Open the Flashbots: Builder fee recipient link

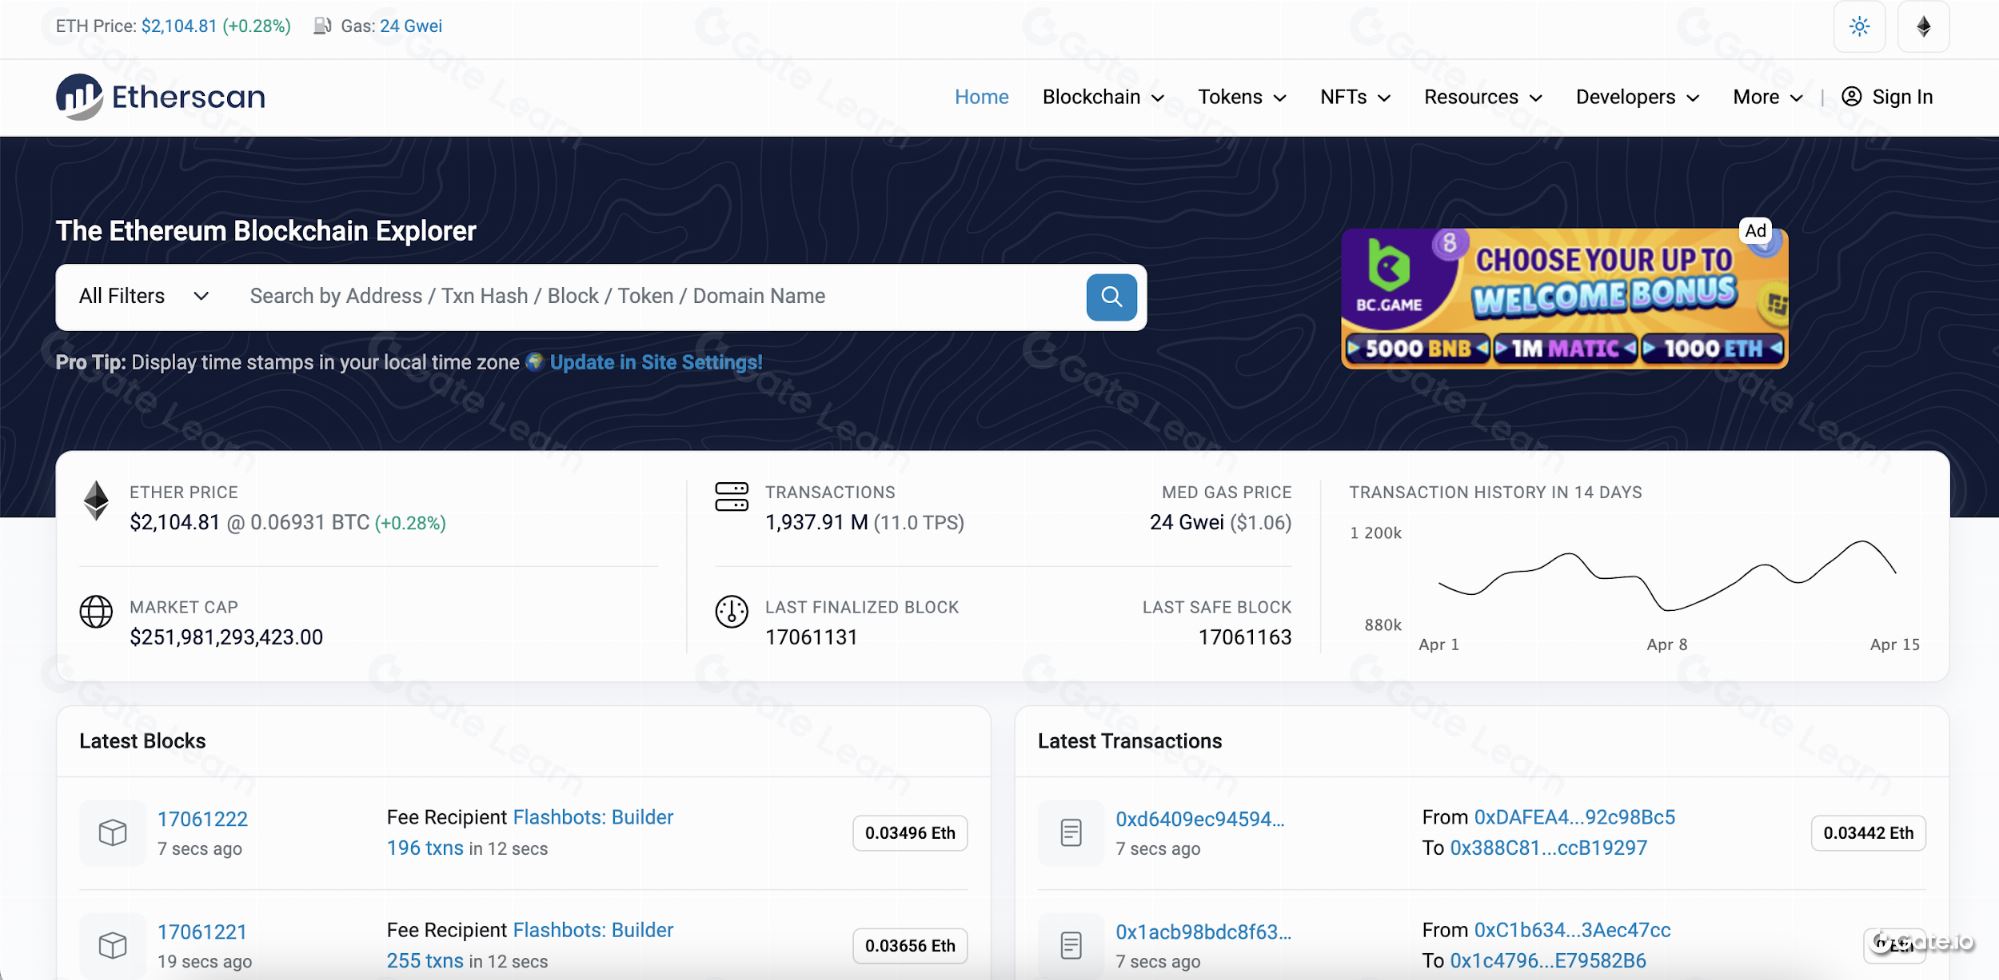pos(593,817)
